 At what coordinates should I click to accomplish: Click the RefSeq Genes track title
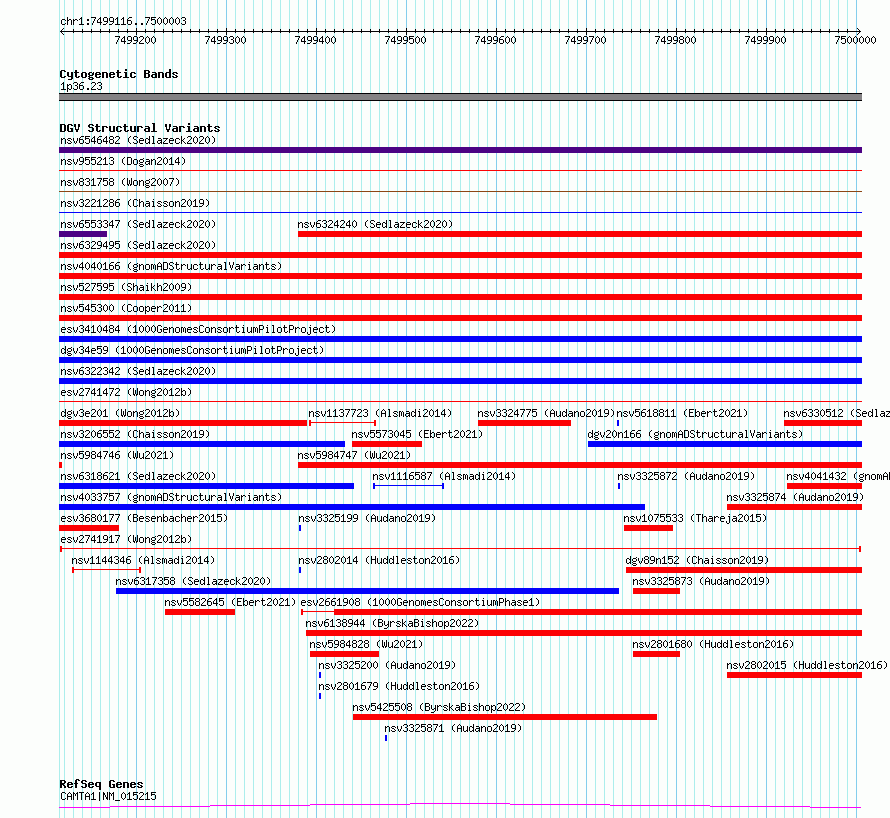(101, 784)
